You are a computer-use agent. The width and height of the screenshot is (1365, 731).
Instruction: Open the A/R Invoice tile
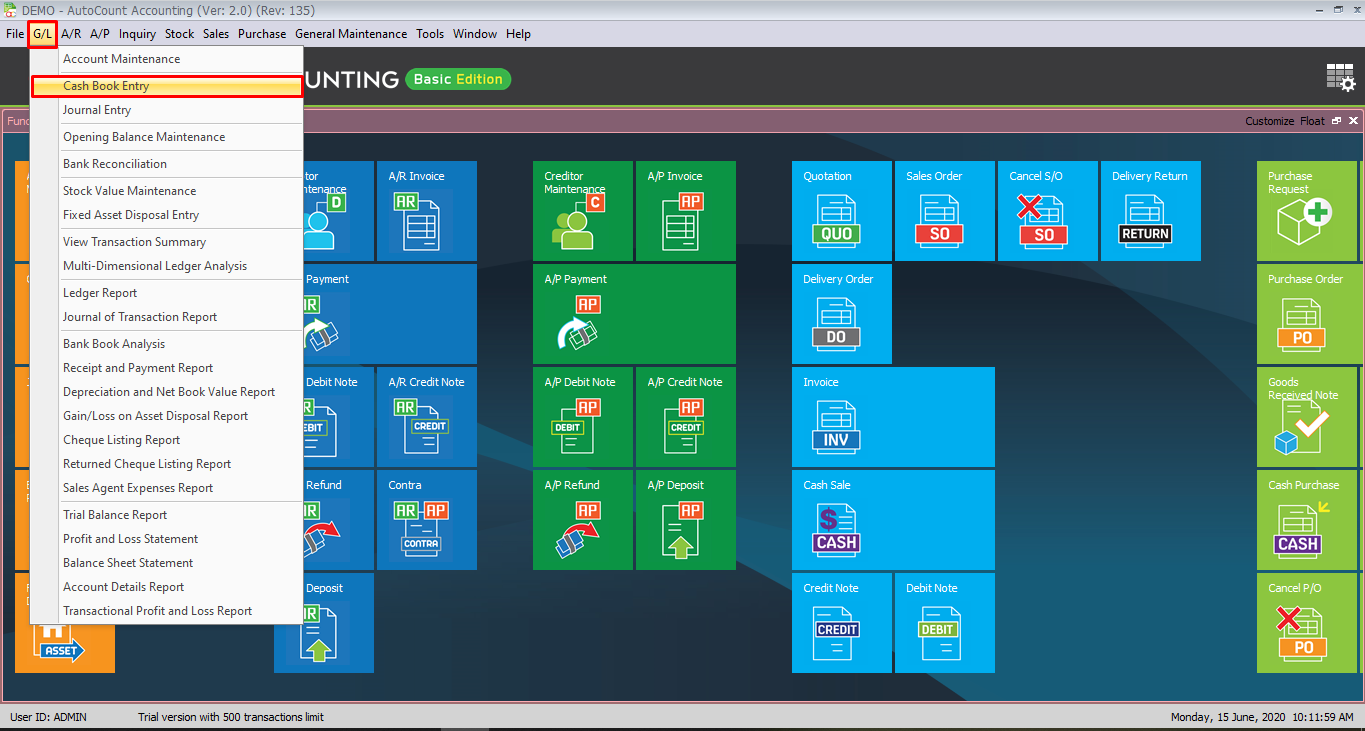427,211
